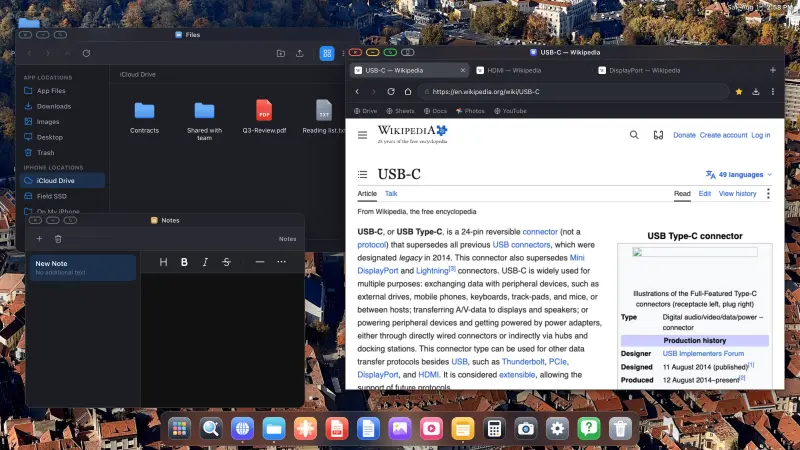Screen dimensions: 800x450
Task: Expand the 49 languages dropdown
Action: (738, 174)
